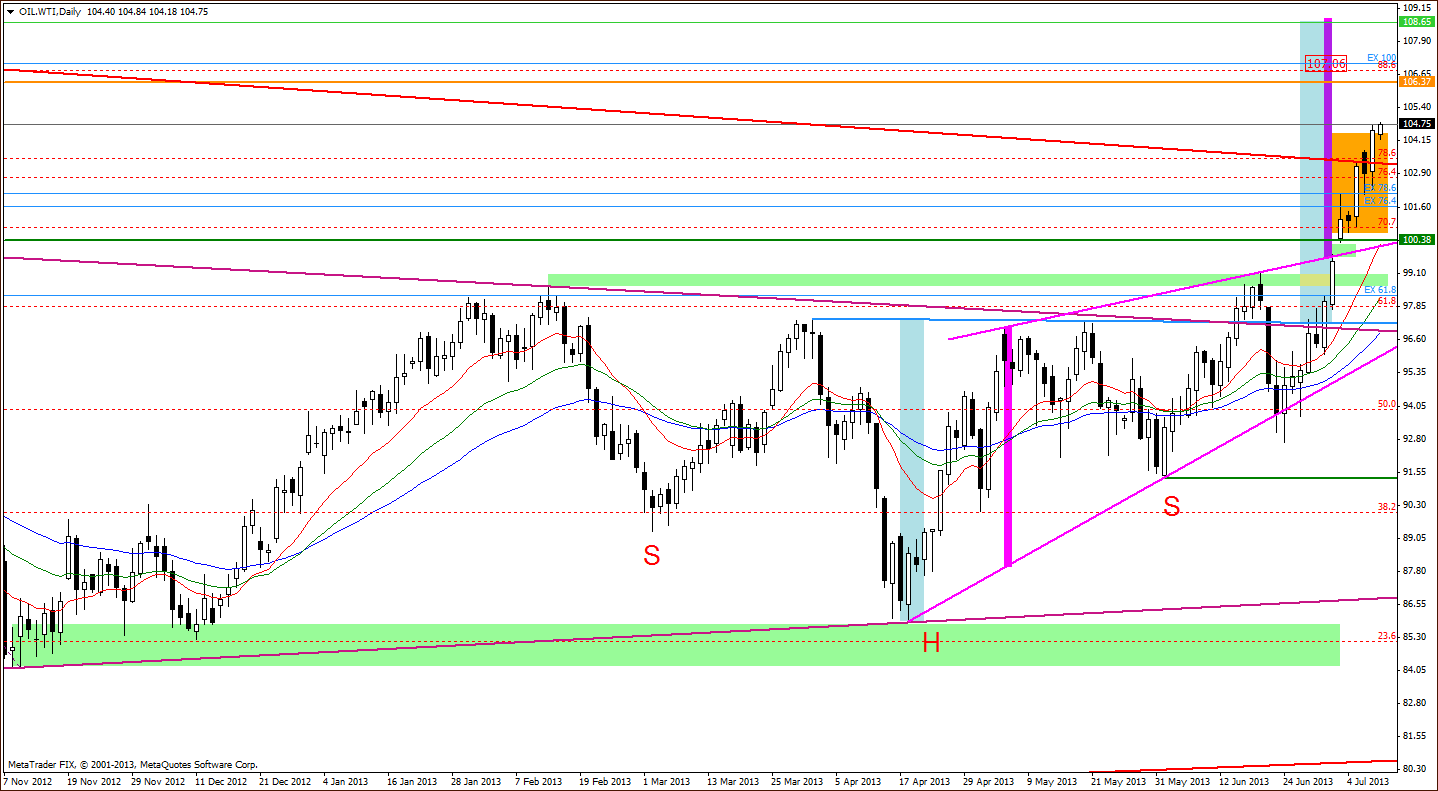The height and width of the screenshot is (791, 1438).
Task: Click the 24 Jun 2013 date label
Action: point(1306,781)
